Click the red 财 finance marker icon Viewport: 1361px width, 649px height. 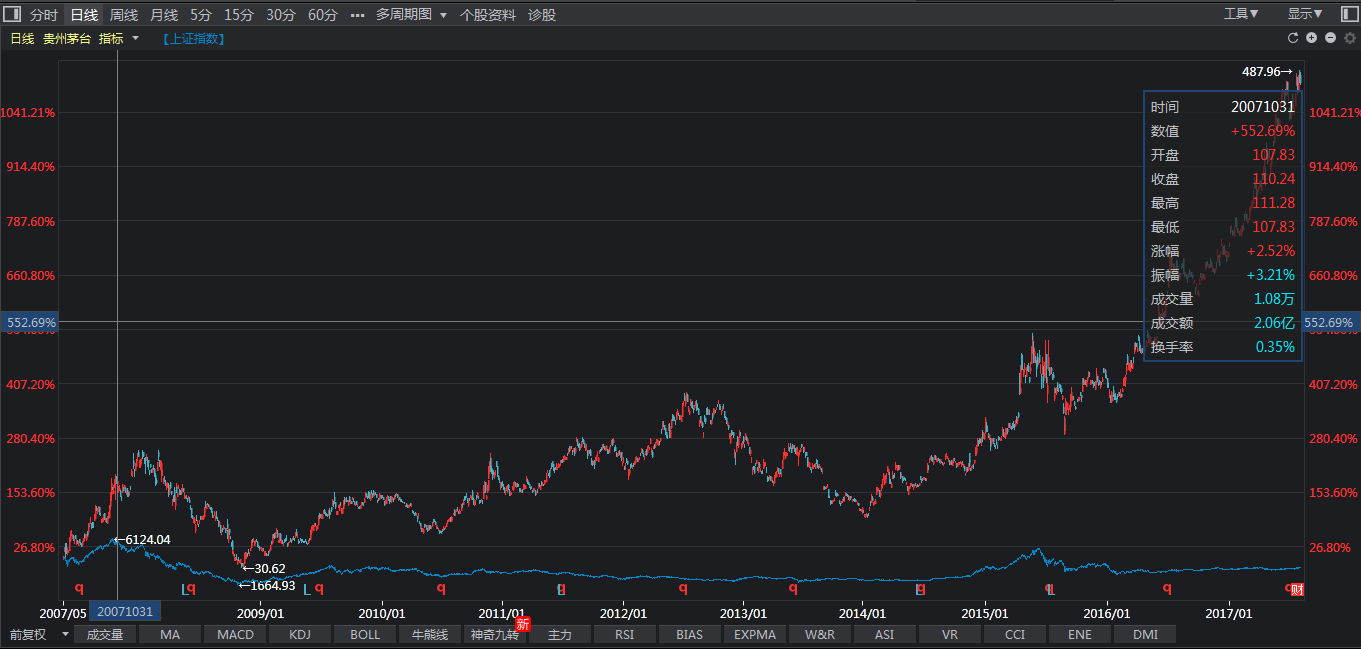pos(1297,589)
